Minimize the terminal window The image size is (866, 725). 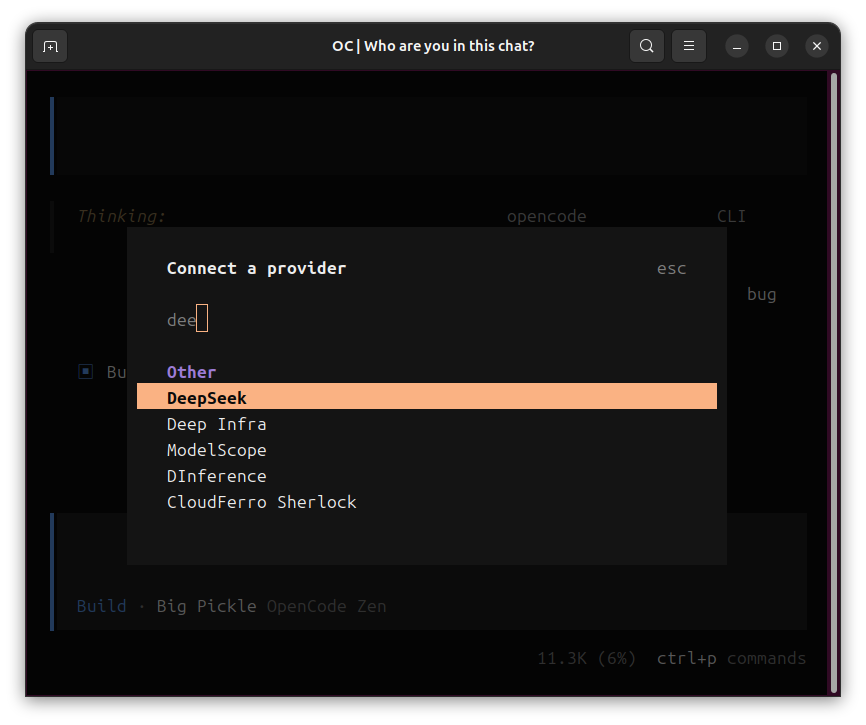tap(737, 46)
